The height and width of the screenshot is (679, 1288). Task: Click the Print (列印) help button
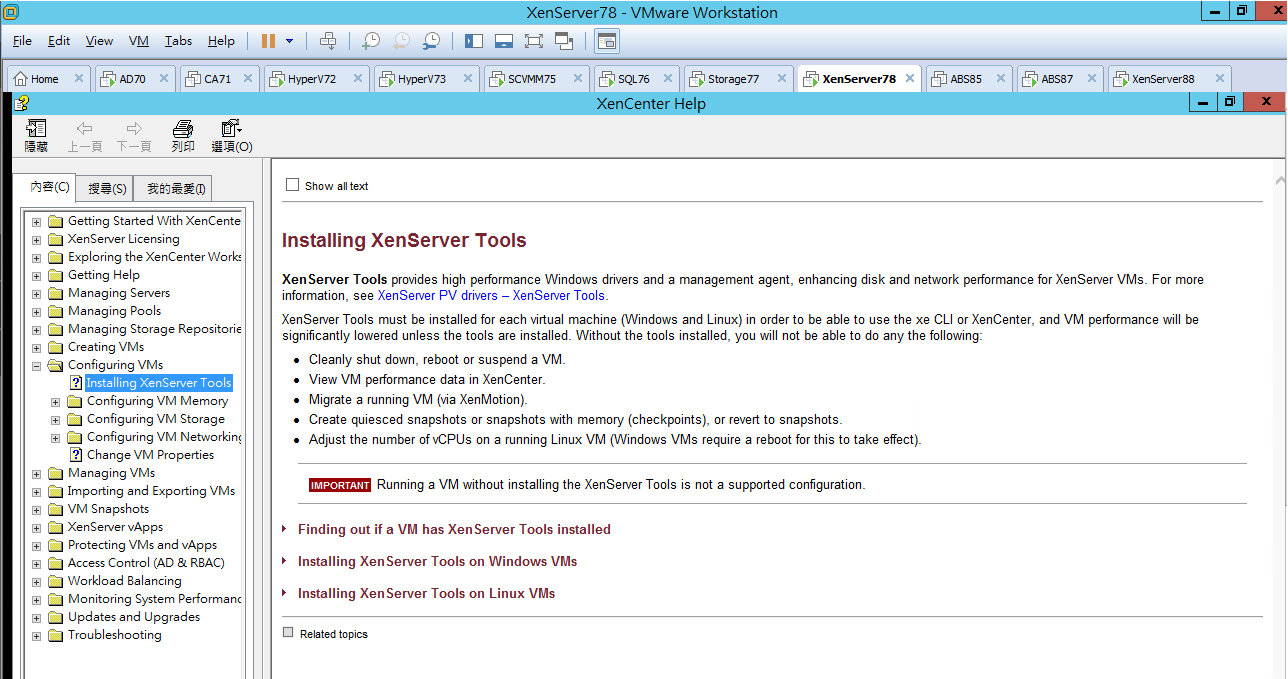tap(183, 136)
